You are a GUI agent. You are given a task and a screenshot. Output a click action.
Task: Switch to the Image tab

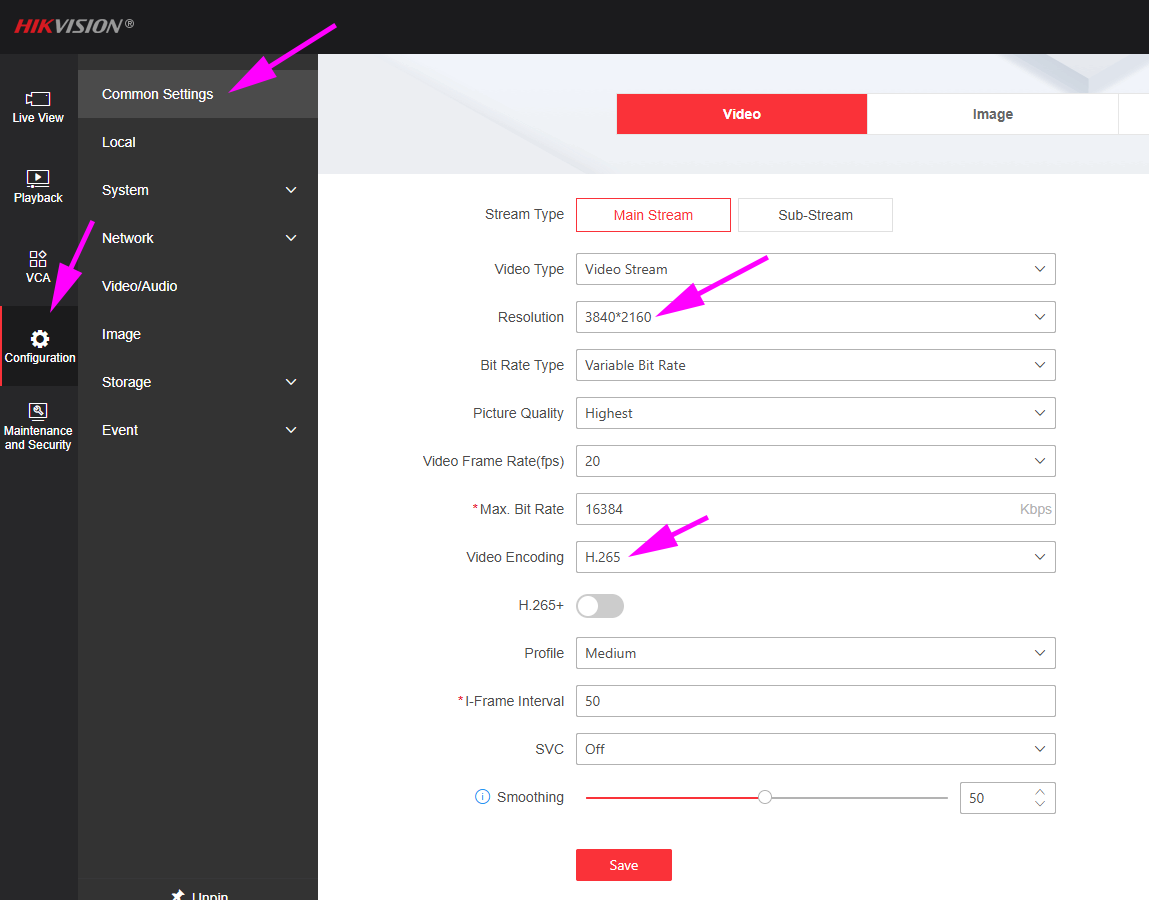[x=992, y=114]
